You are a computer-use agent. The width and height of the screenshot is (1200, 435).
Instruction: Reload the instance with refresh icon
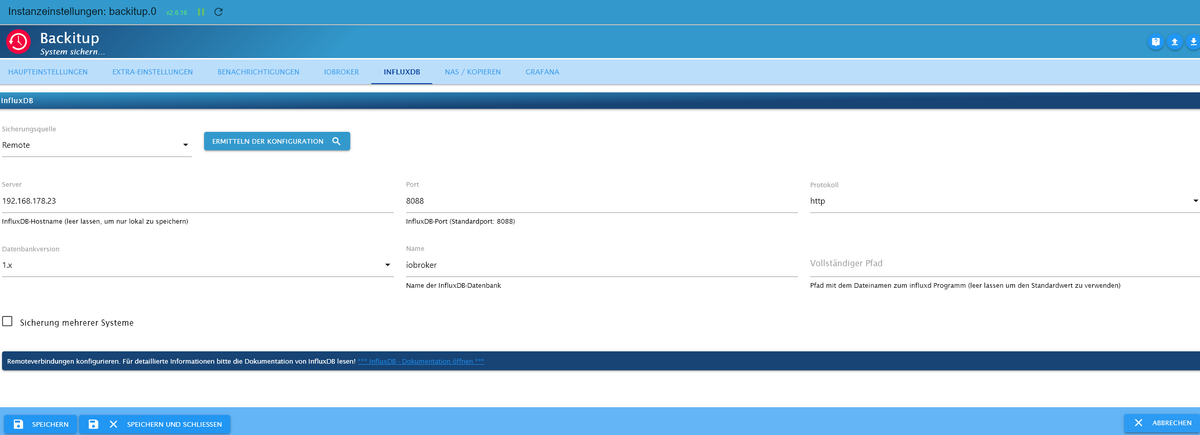click(x=219, y=12)
